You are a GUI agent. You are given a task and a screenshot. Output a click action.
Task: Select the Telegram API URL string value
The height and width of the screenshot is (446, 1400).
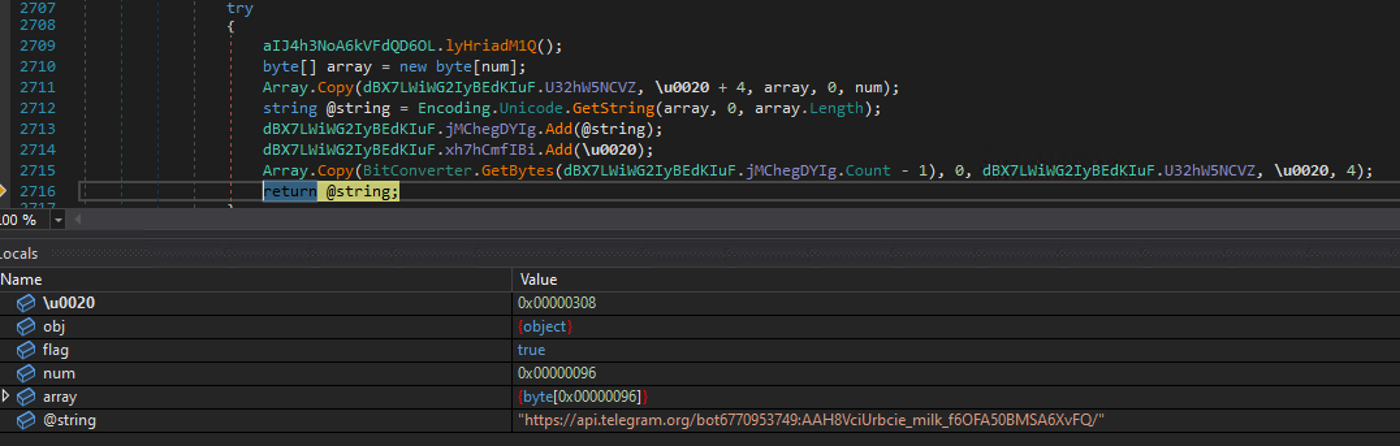tap(810, 421)
